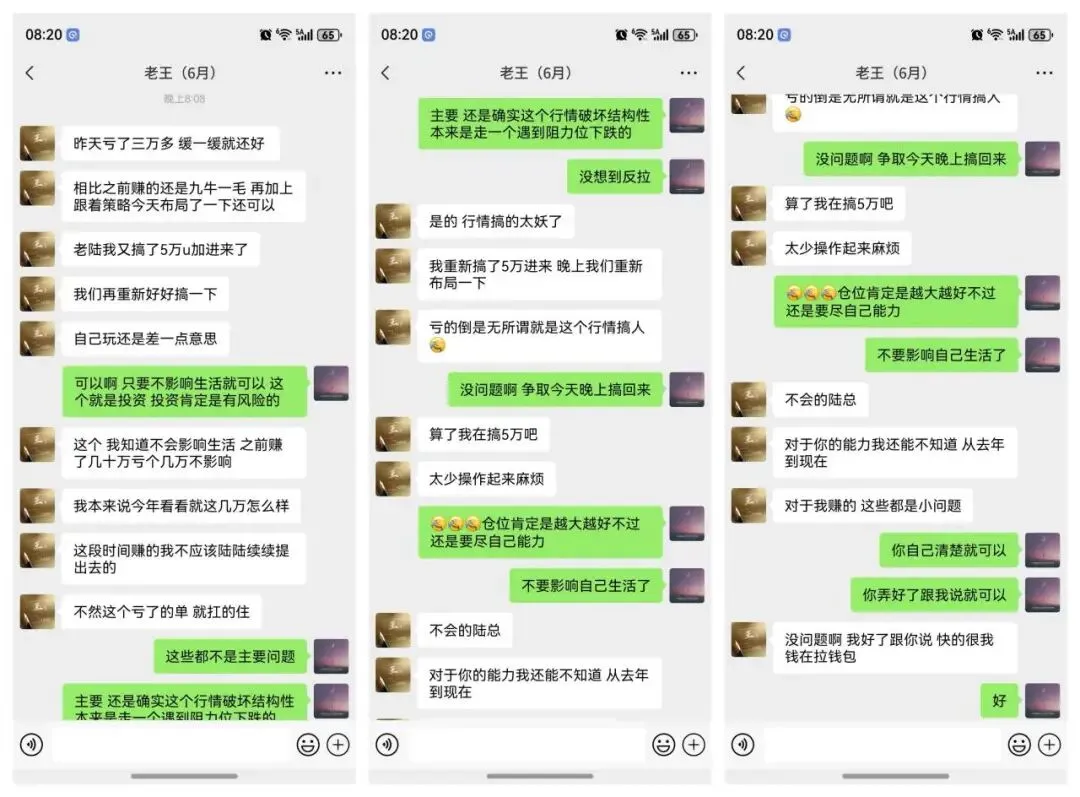Focus message input field in left chat

(x=170, y=745)
